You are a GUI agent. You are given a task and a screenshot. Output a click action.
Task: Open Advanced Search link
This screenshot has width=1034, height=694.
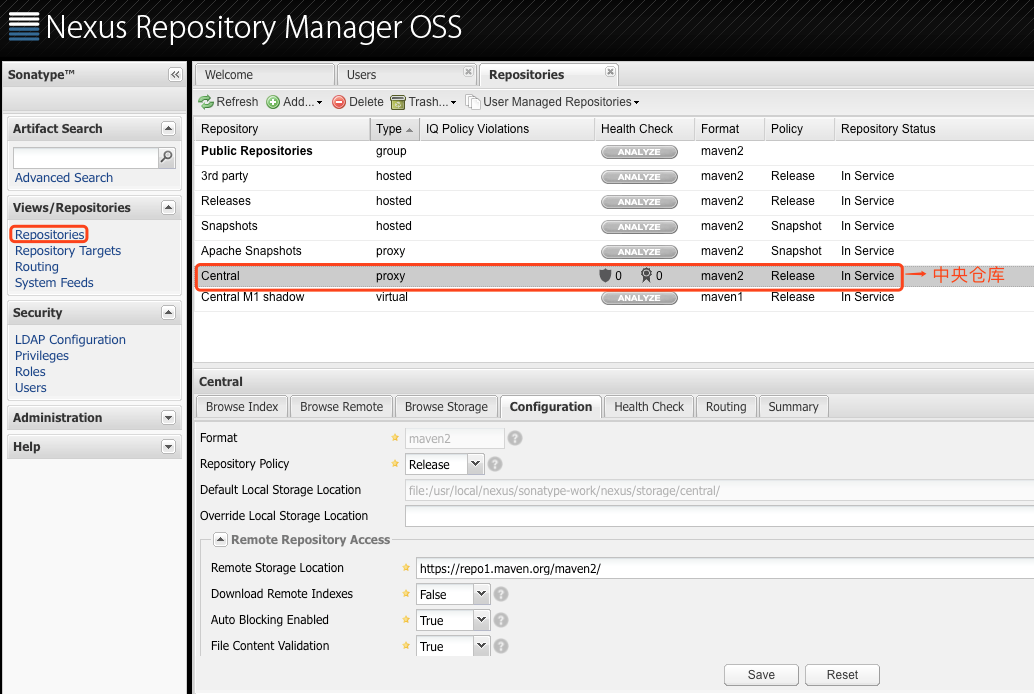coord(64,177)
